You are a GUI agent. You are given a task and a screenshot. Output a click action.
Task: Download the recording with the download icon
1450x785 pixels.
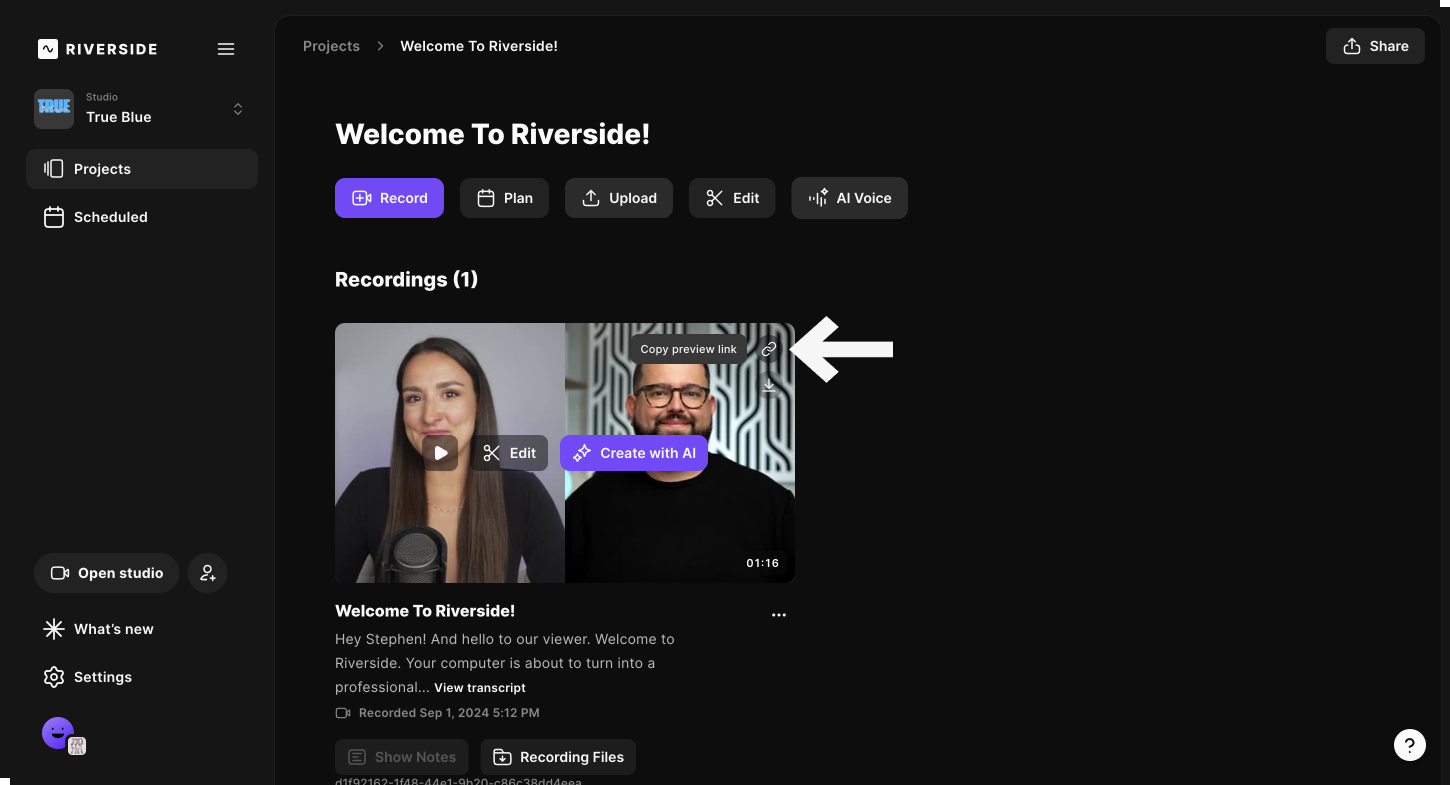[x=769, y=385]
